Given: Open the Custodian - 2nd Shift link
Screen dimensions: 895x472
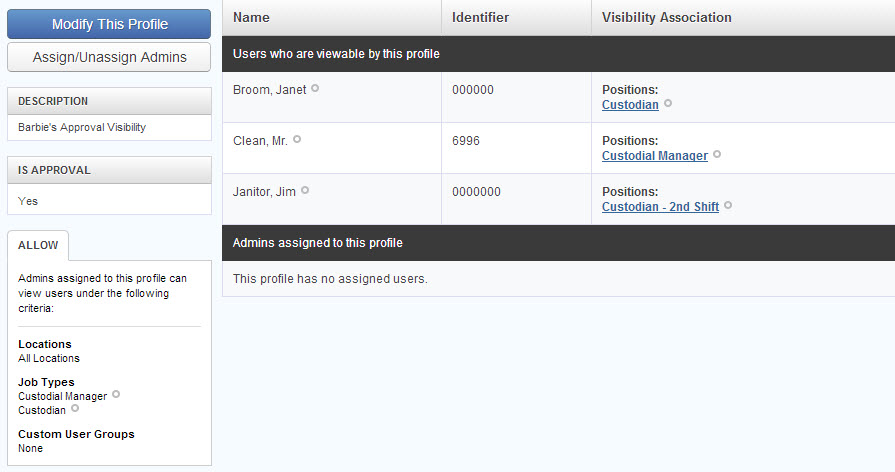Looking at the screenshot, I should 660,207.
